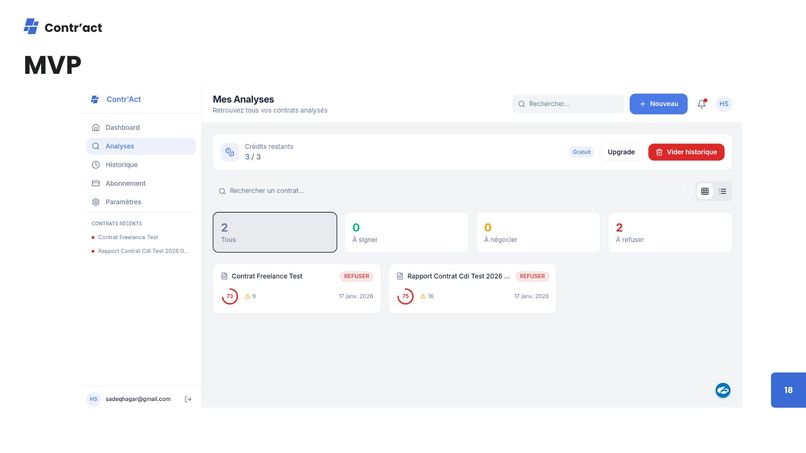Click the contract search magnifier icon
This screenshot has height=453, width=806.
[222, 191]
